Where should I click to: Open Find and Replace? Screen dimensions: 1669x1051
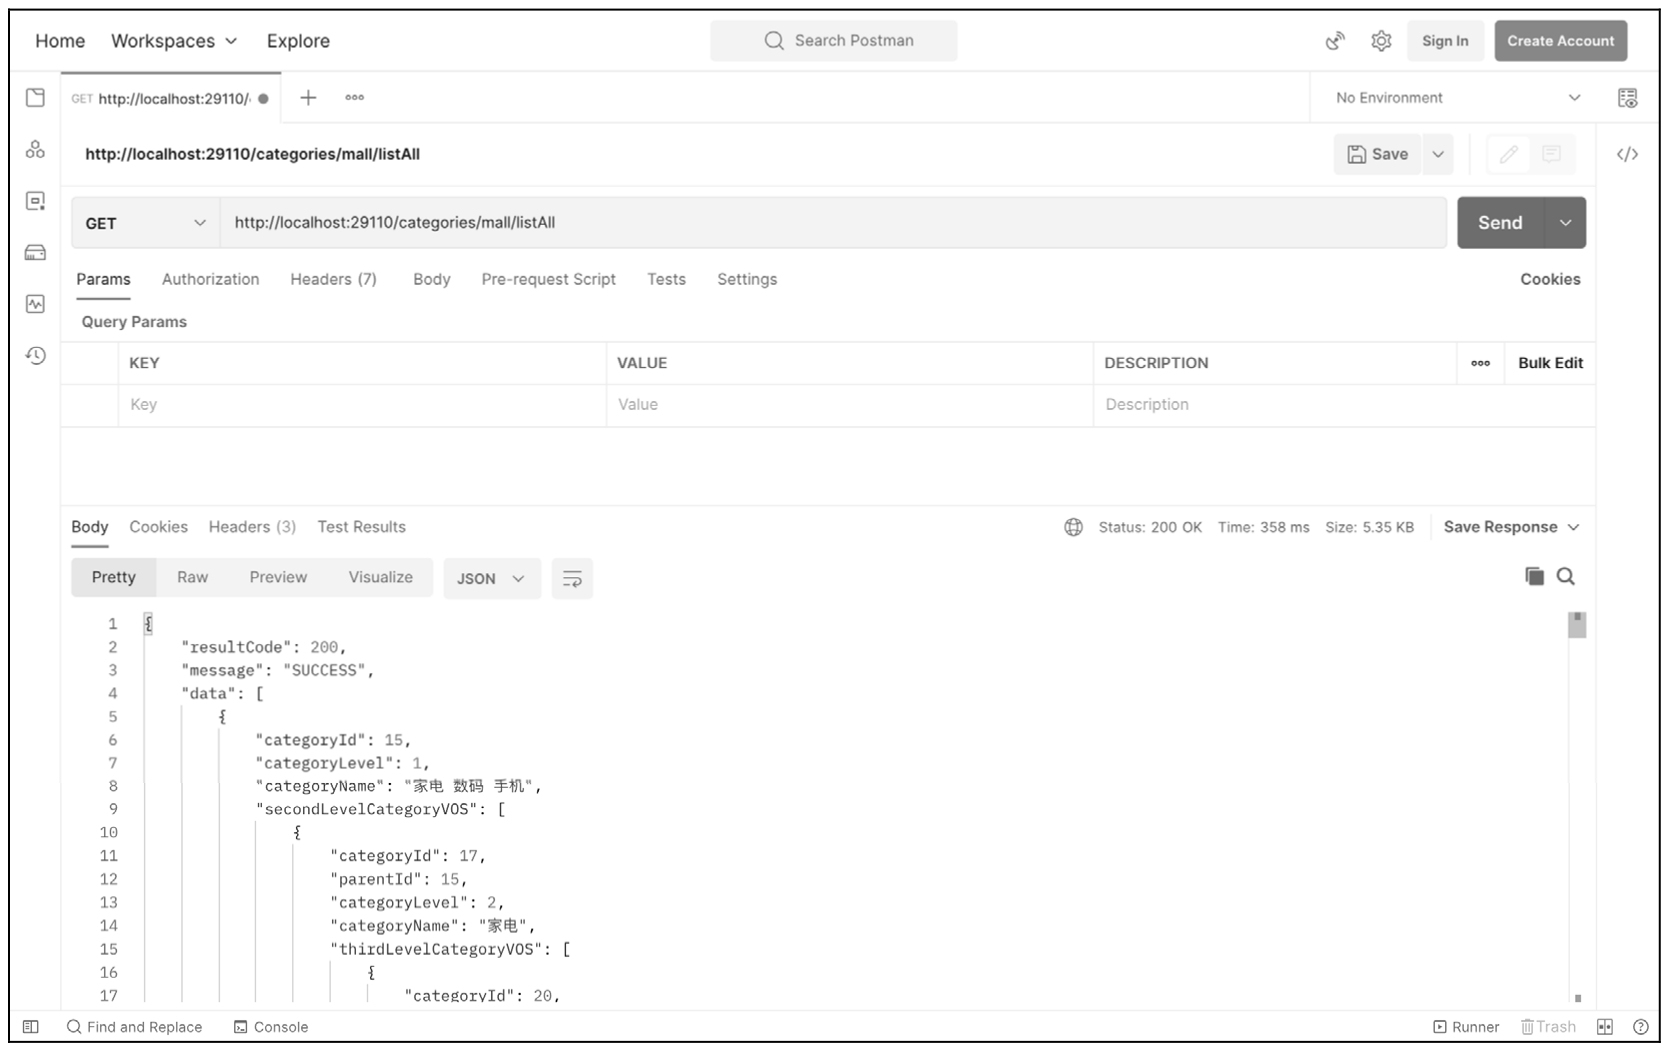tap(134, 1027)
